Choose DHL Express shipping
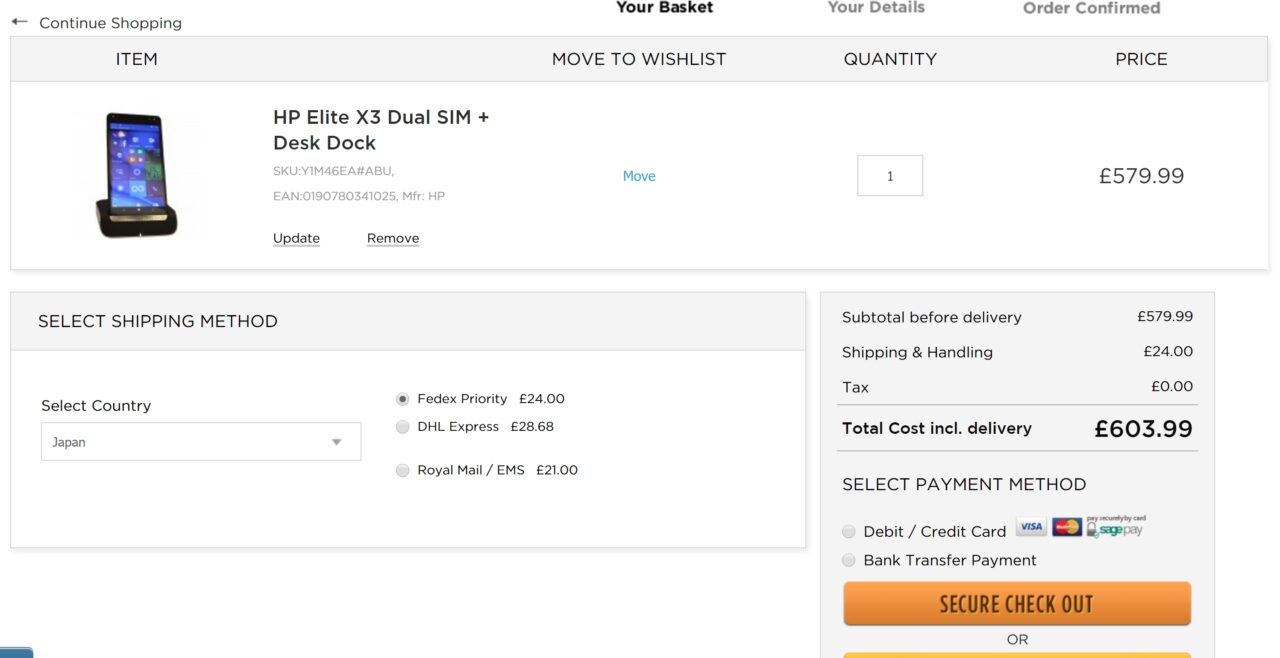 [403, 427]
